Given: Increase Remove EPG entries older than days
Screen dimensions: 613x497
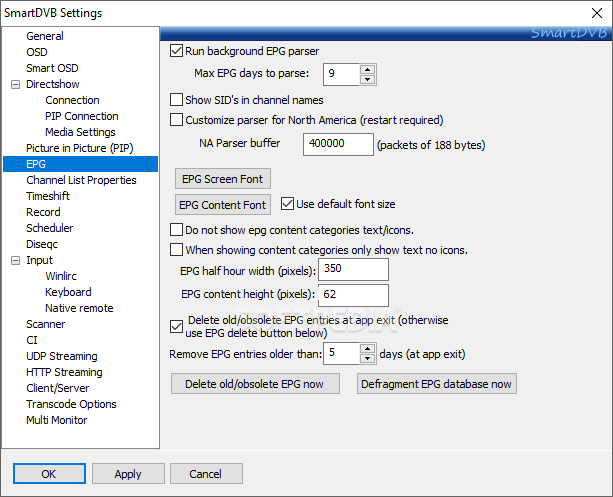Looking at the screenshot, I should click(367, 349).
